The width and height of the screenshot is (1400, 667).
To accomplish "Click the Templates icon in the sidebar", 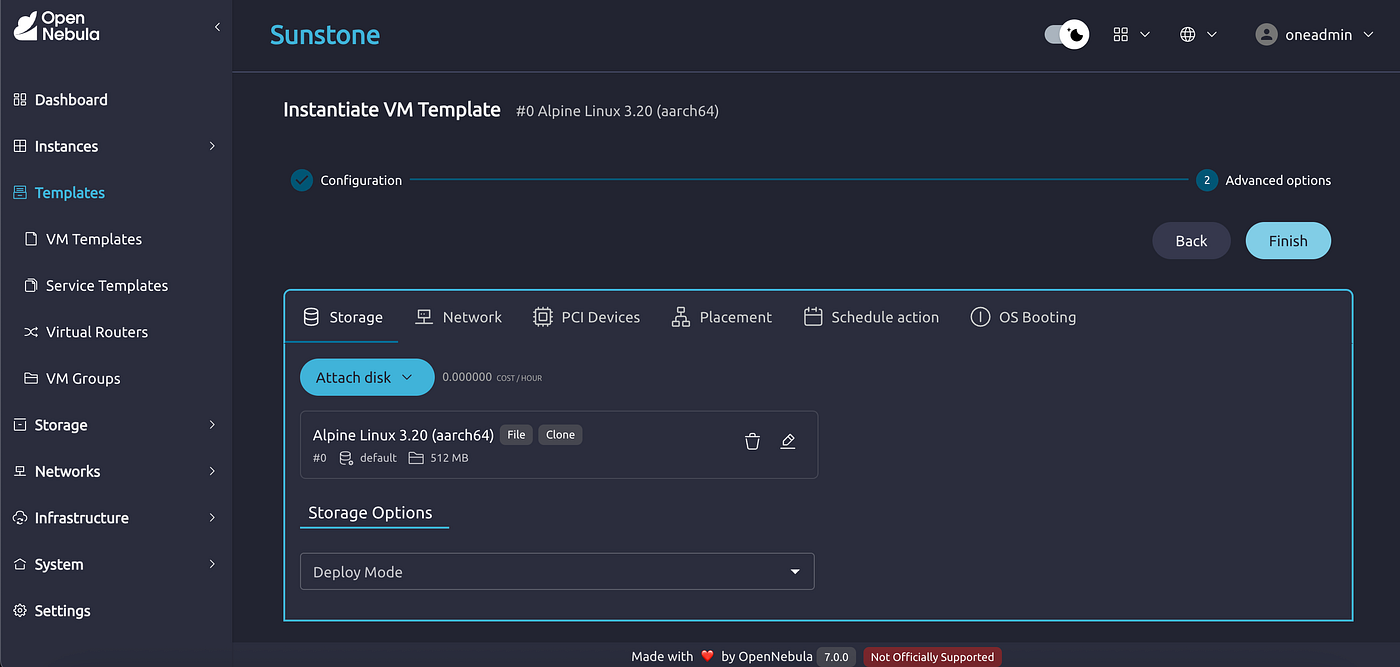I will [x=20, y=193].
